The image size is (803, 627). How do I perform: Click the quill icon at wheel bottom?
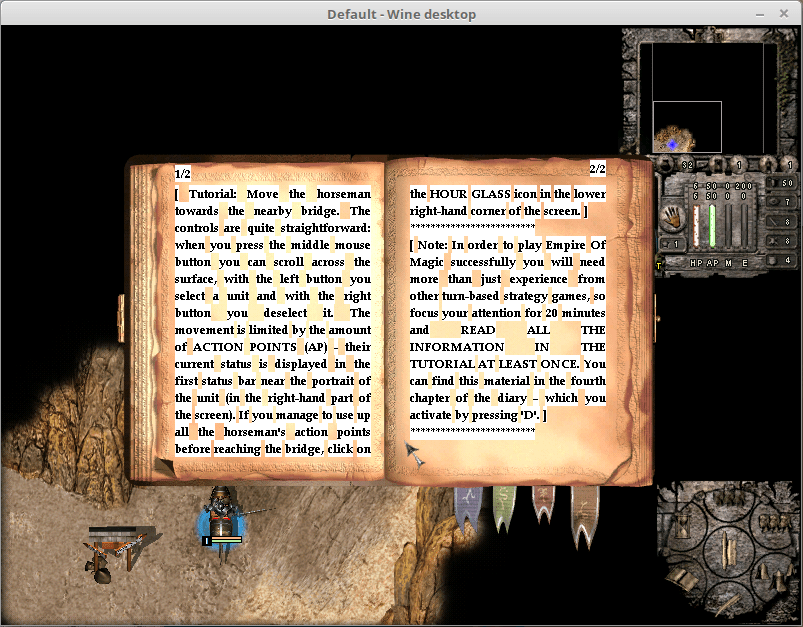point(728,604)
